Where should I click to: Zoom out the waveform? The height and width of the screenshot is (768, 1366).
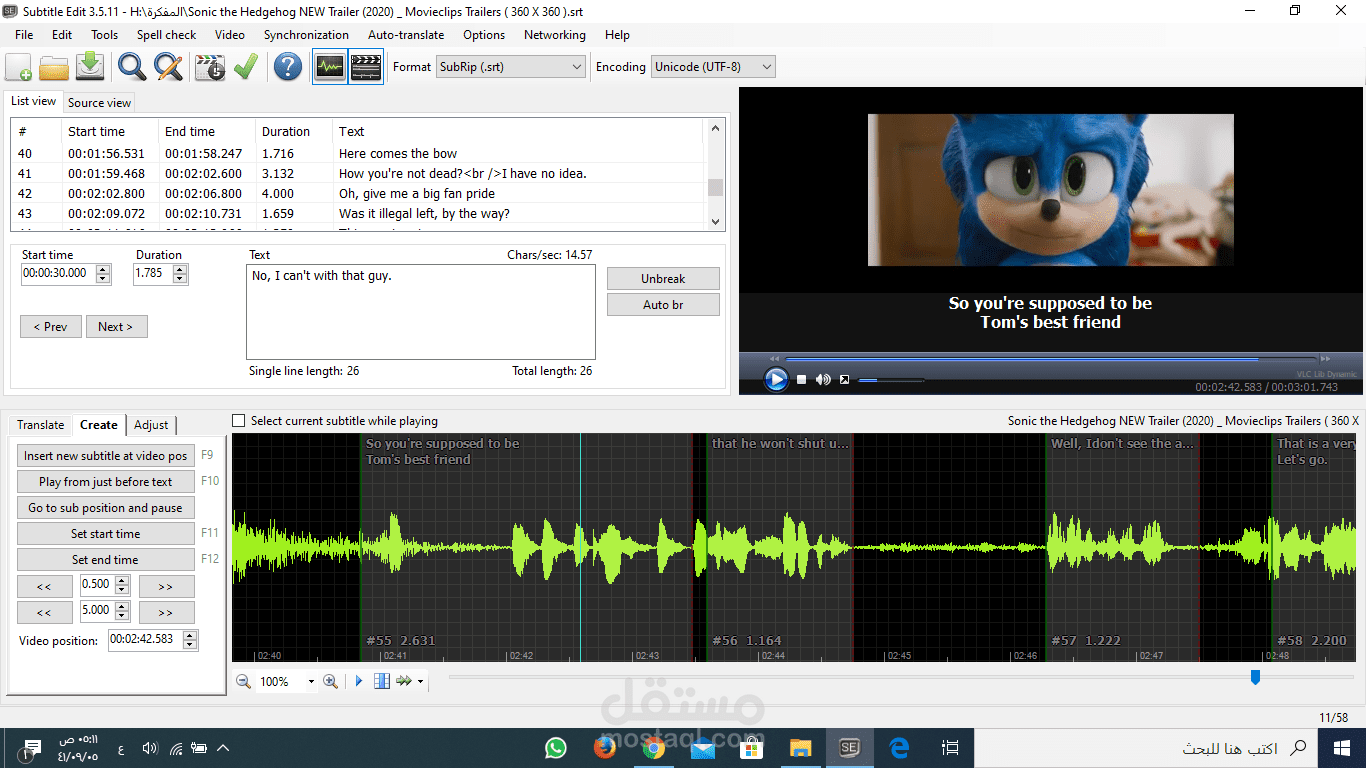click(x=243, y=681)
